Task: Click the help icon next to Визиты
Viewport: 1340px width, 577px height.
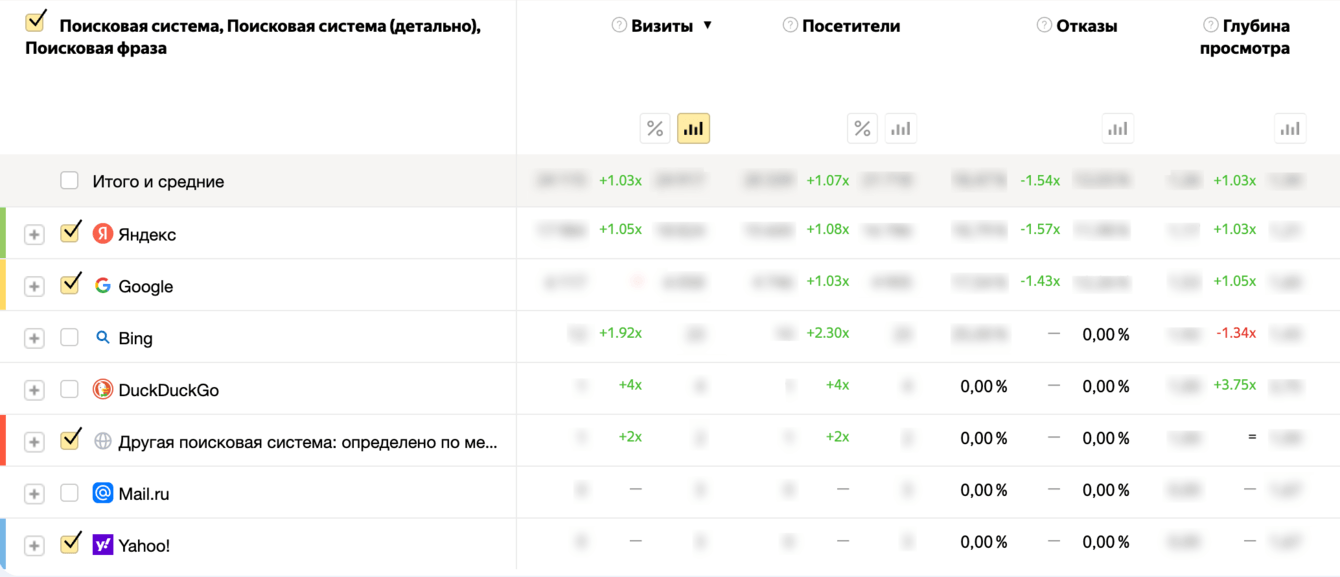Action: coord(619,26)
